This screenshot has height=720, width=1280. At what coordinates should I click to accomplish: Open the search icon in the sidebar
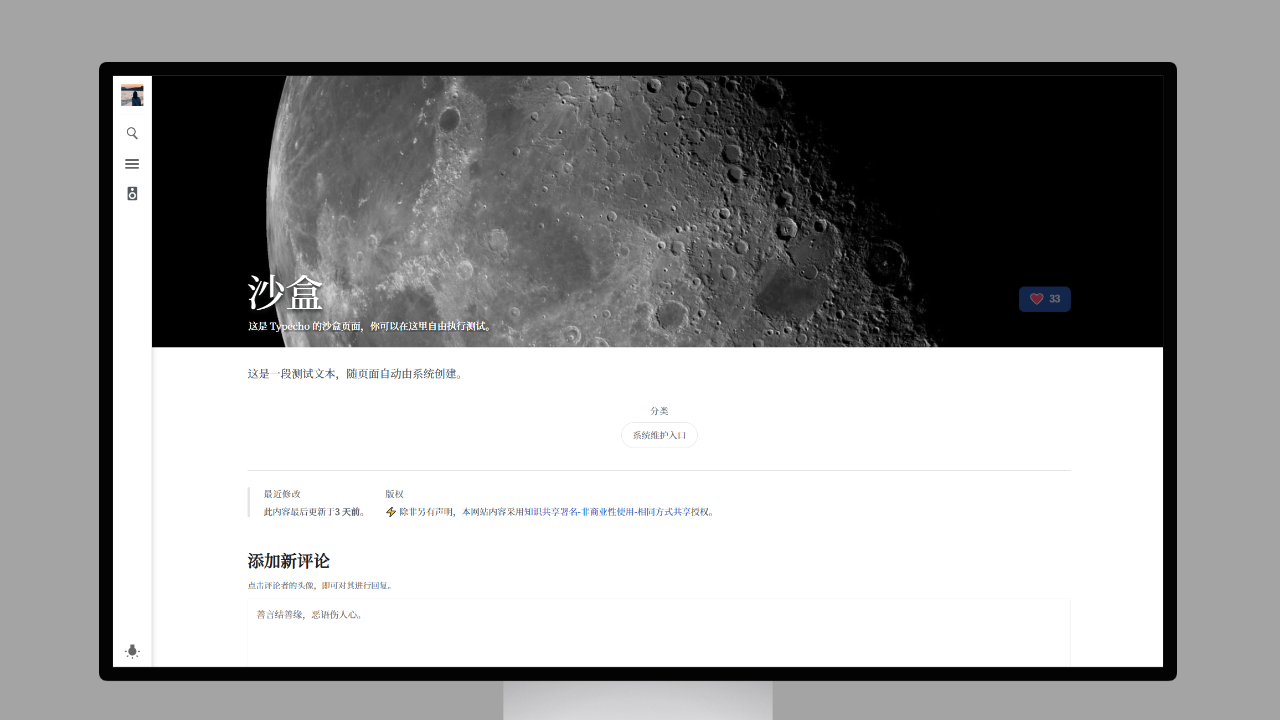(x=132, y=133)
